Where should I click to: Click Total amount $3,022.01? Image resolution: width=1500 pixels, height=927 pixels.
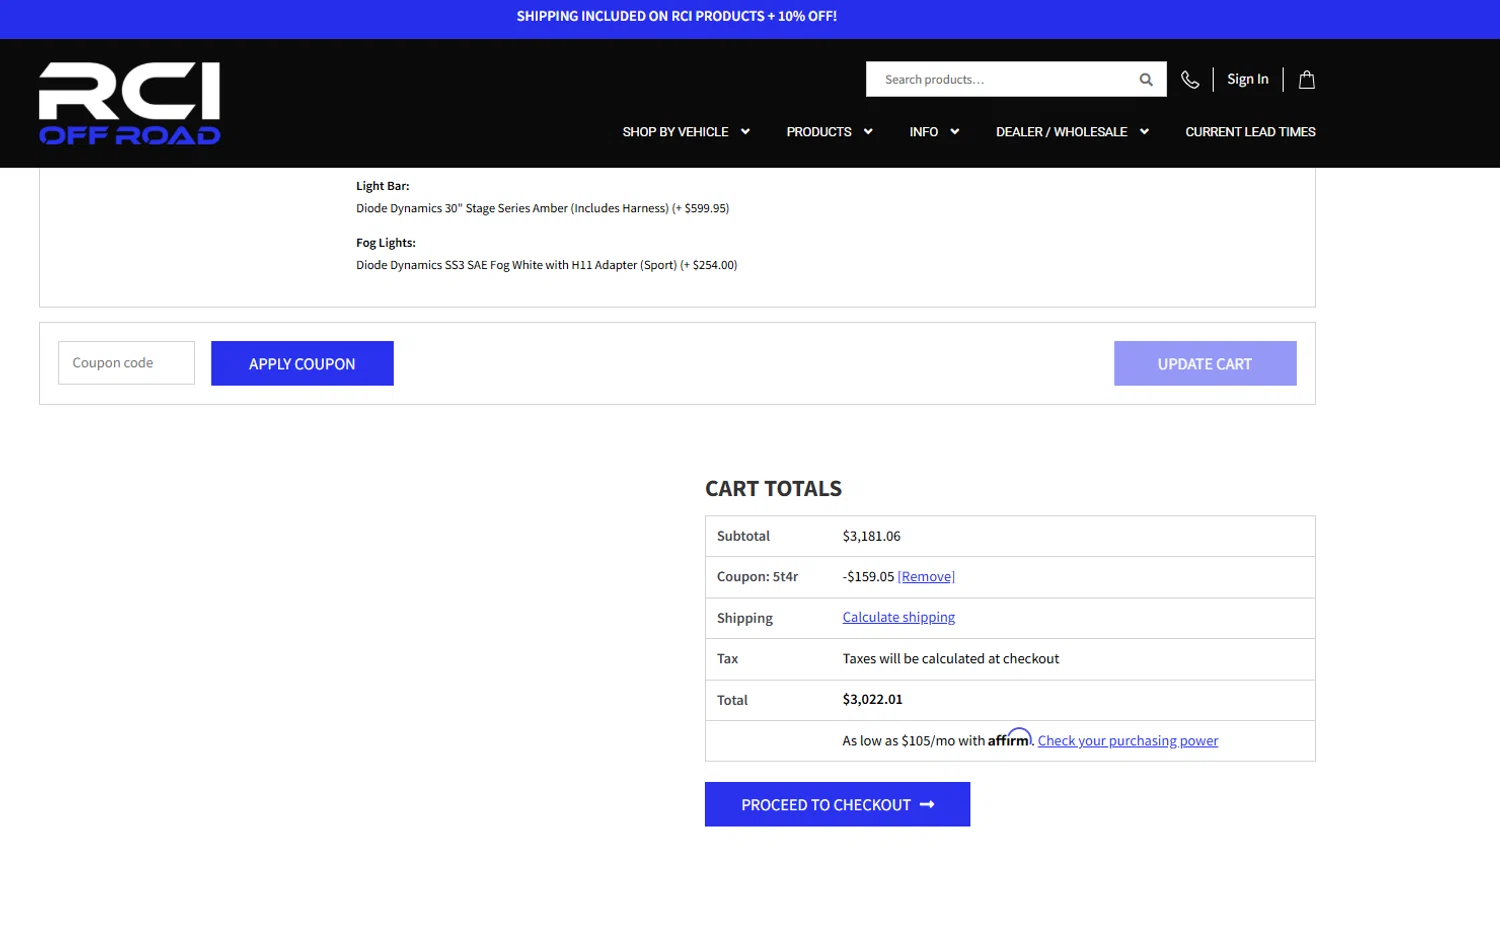[872, 699]
